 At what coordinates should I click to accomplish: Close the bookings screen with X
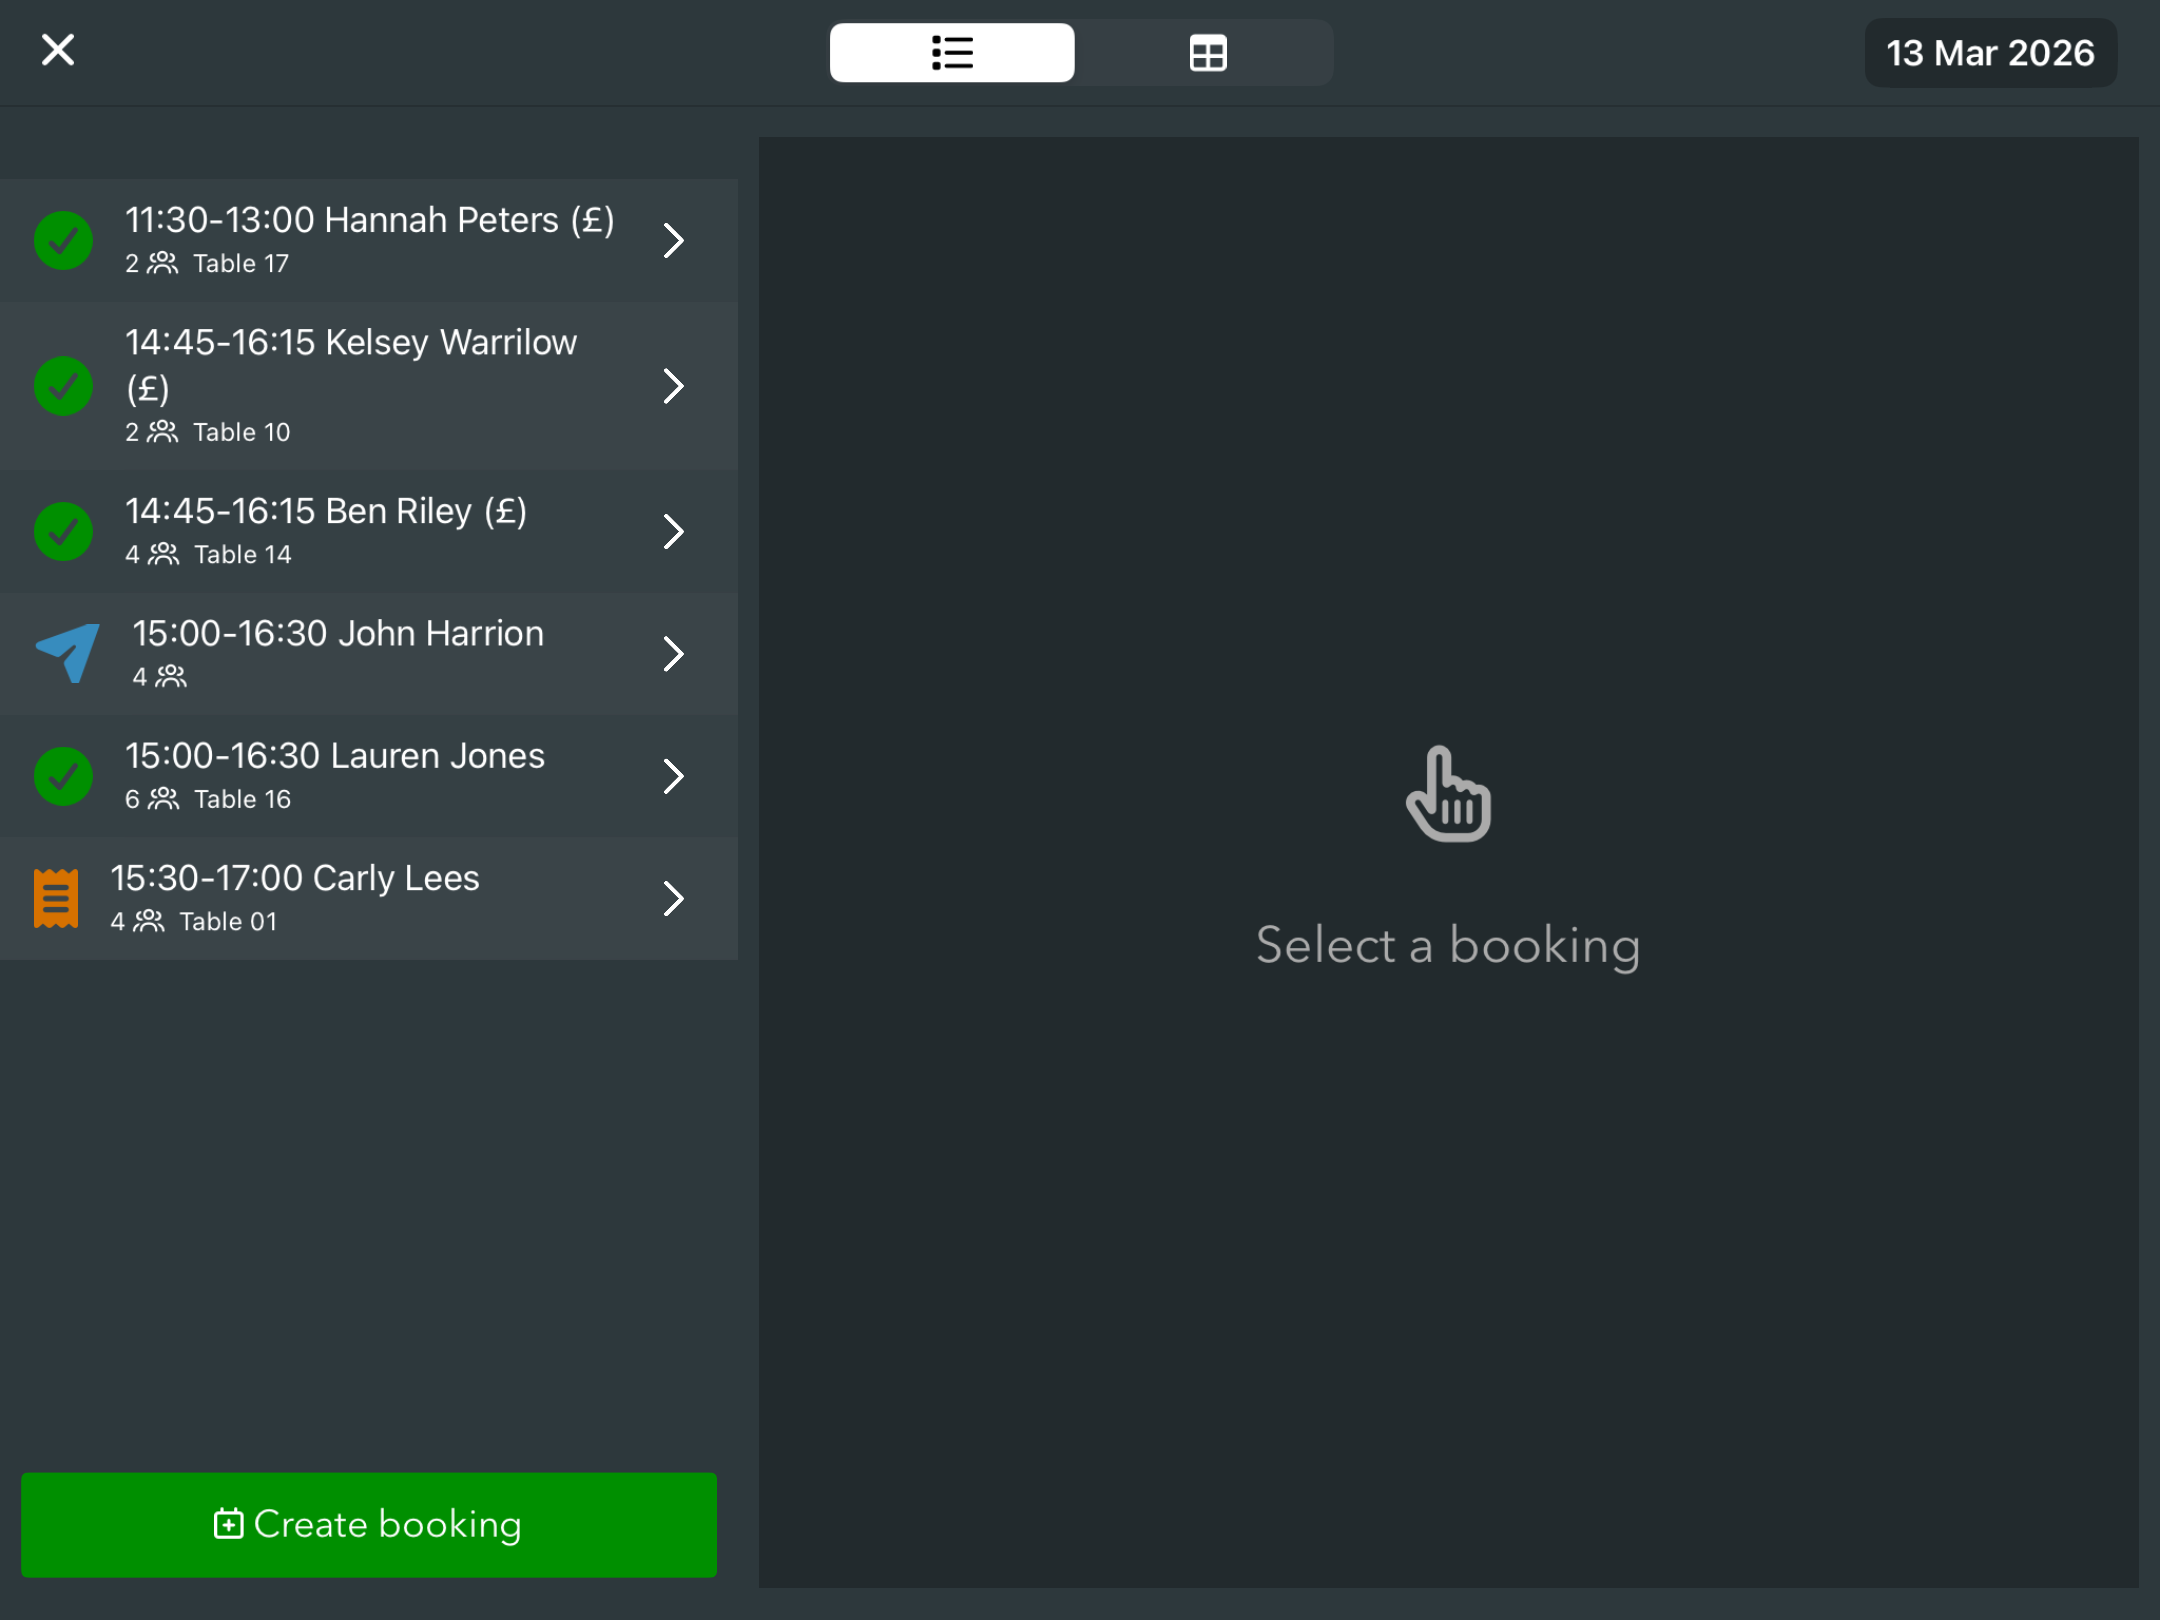click(x=58, y=50)
